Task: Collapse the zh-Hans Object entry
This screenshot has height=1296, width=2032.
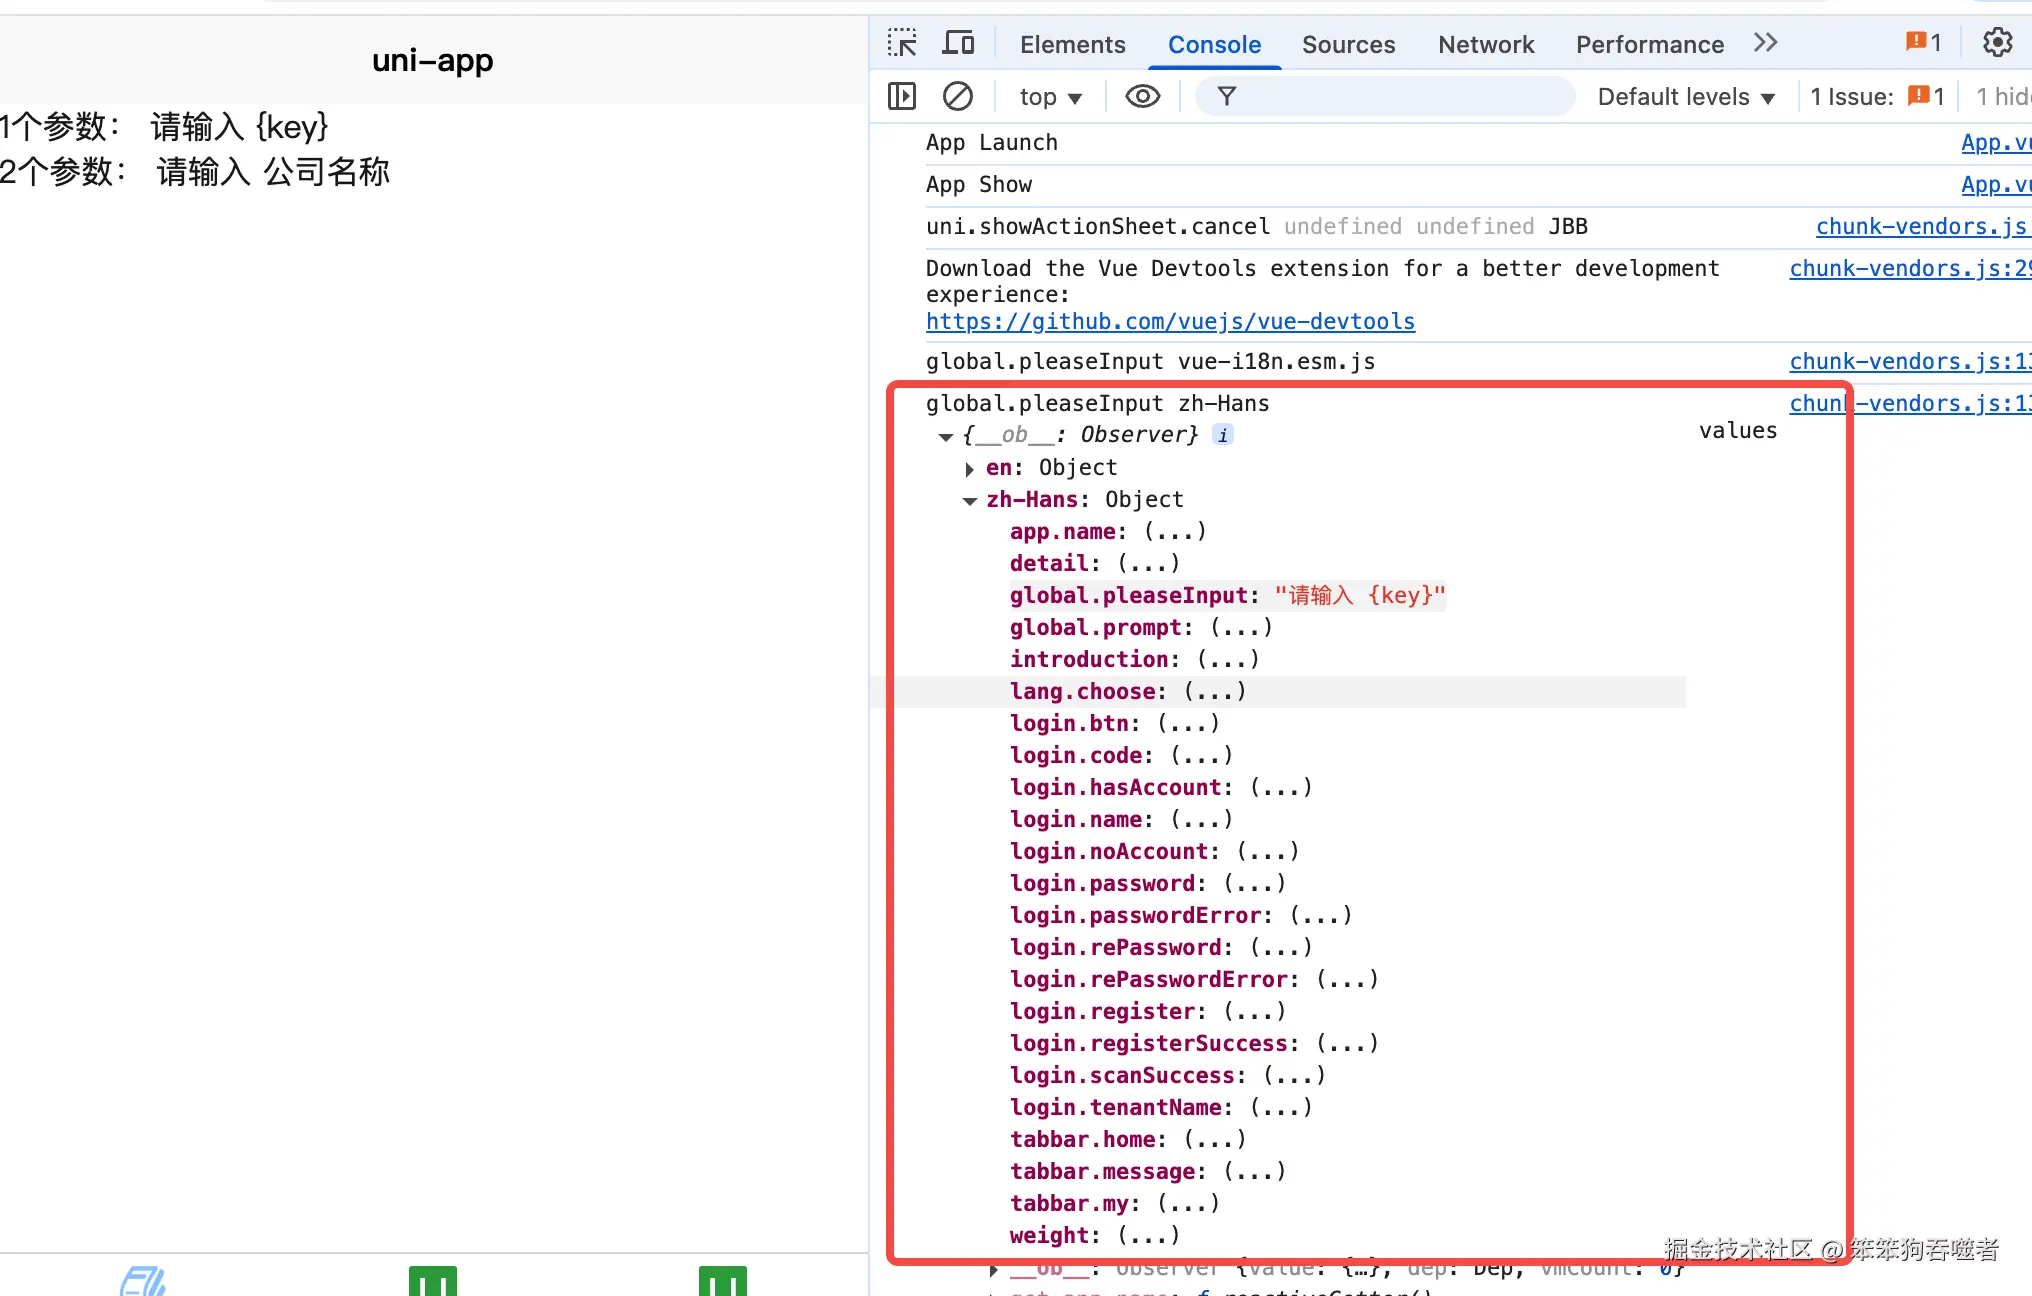Action: click(969, 500)
